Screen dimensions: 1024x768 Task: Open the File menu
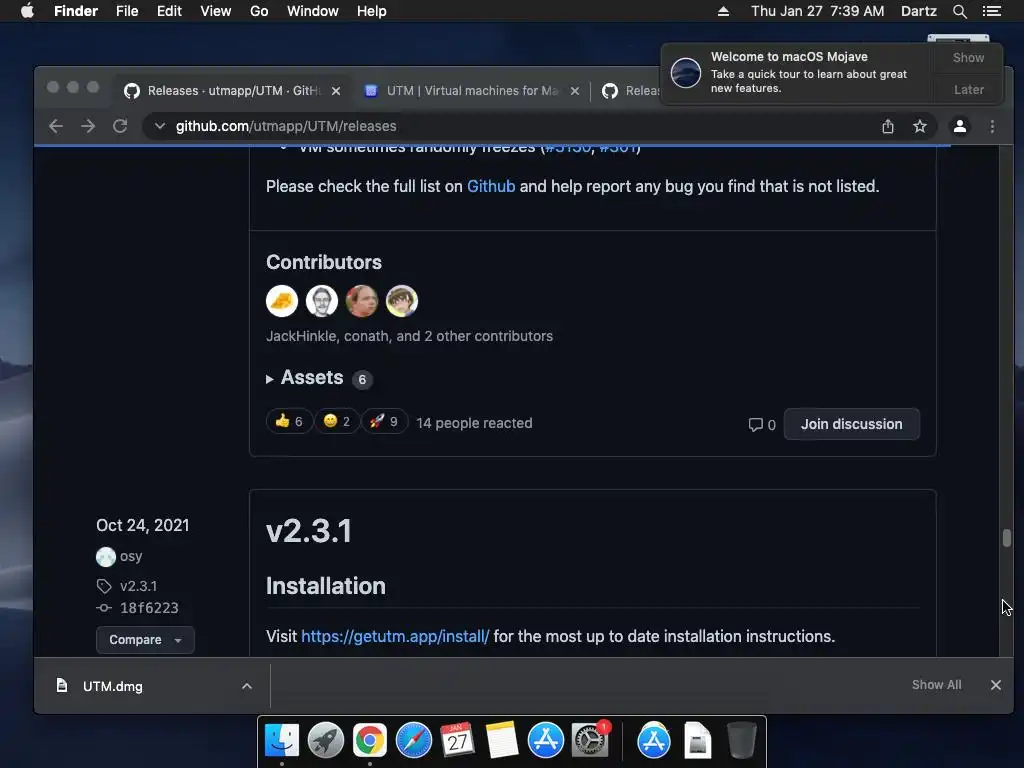point(127,11)
